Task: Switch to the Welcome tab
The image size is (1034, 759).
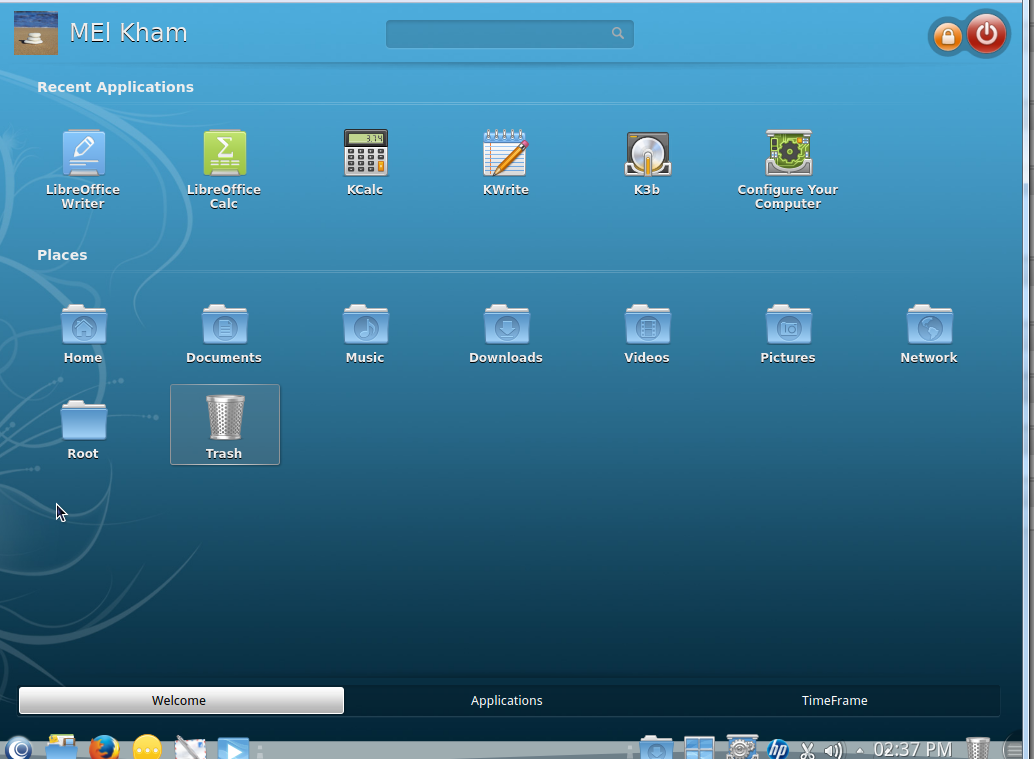Action: coord(181,700)
